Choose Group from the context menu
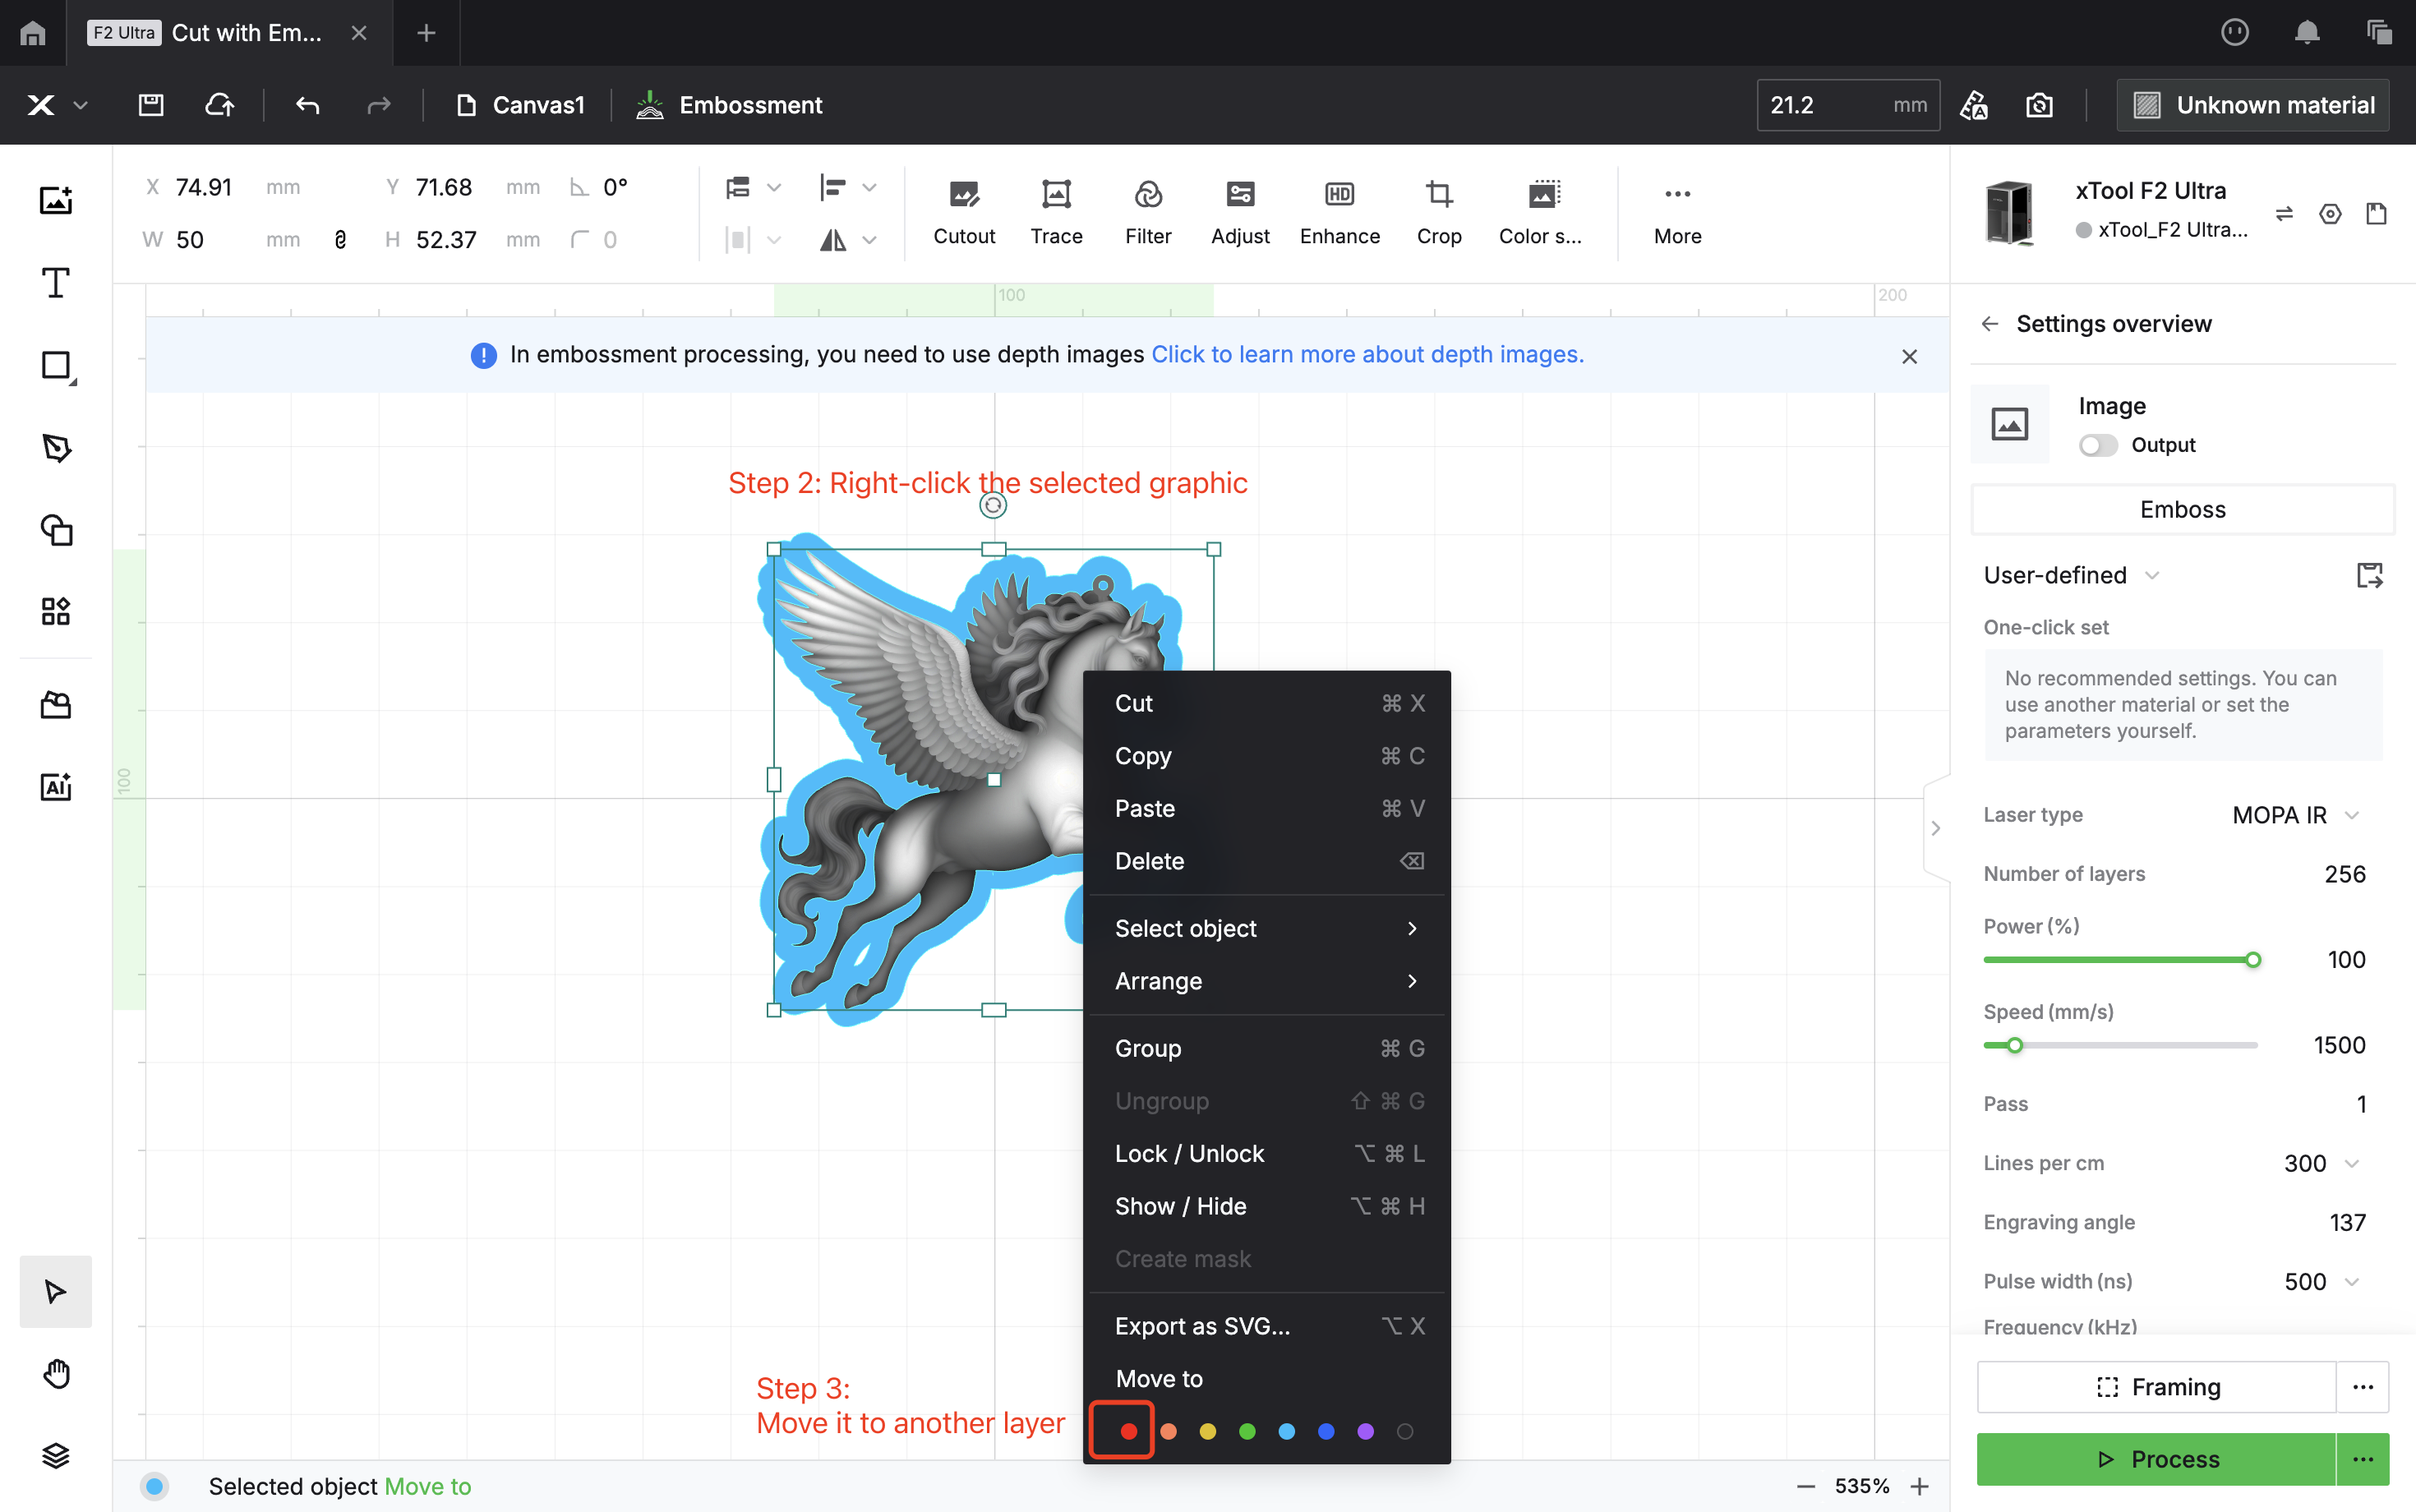2416x1512 pixels. point(1267,1048)
